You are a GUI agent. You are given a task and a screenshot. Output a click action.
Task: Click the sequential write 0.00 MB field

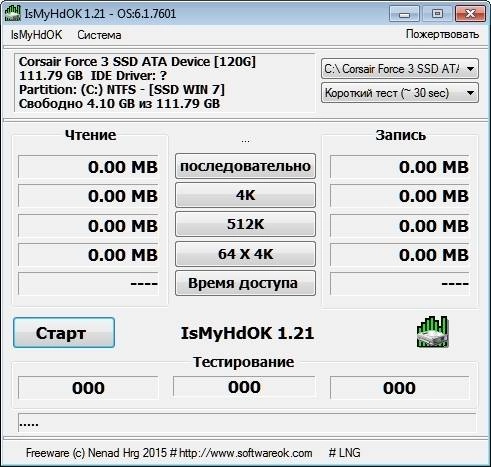click(400, 167)
